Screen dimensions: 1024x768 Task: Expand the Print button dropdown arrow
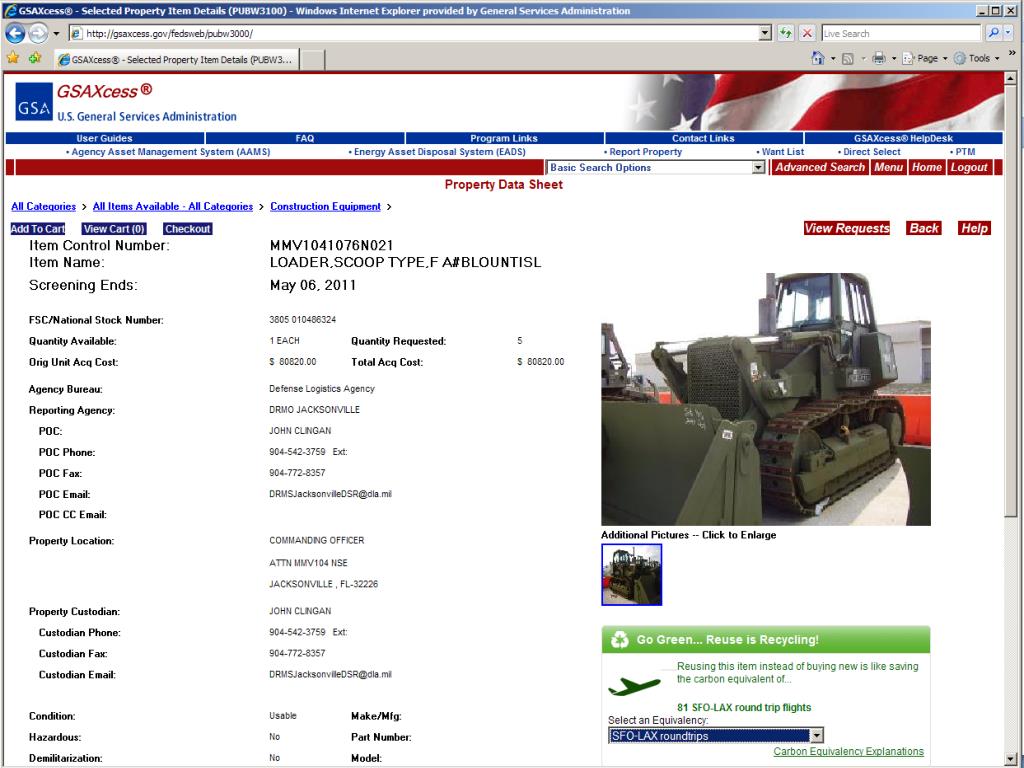click(x=893, y=59)
